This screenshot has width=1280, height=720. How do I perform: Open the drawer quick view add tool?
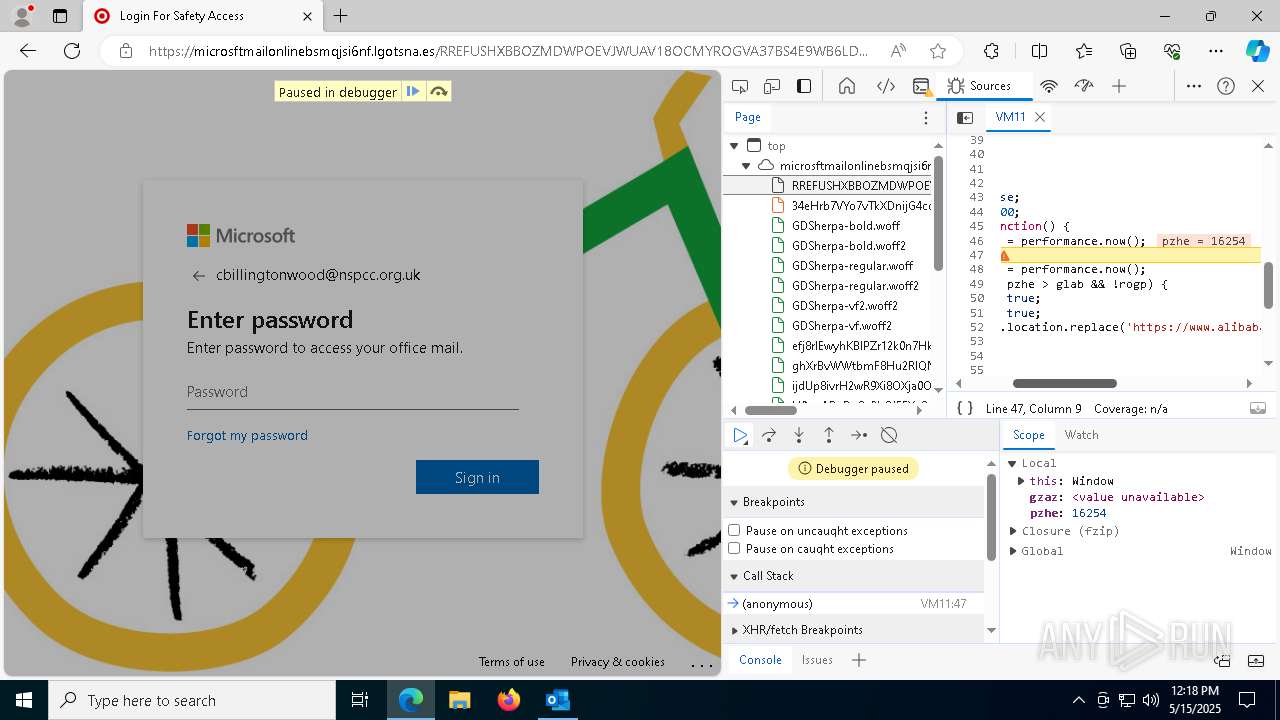click(x=859, y=660)
